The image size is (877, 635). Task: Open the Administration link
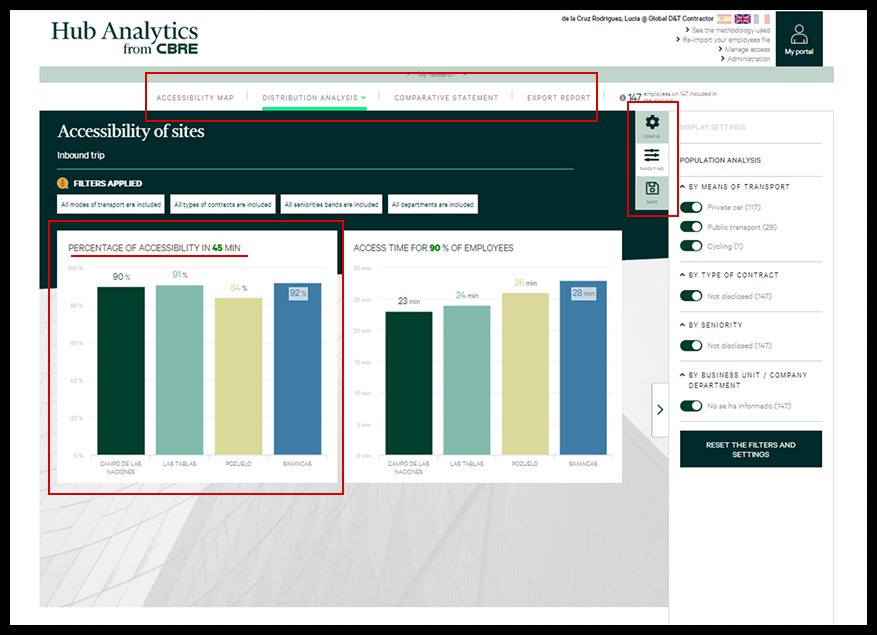pos(748,59)
